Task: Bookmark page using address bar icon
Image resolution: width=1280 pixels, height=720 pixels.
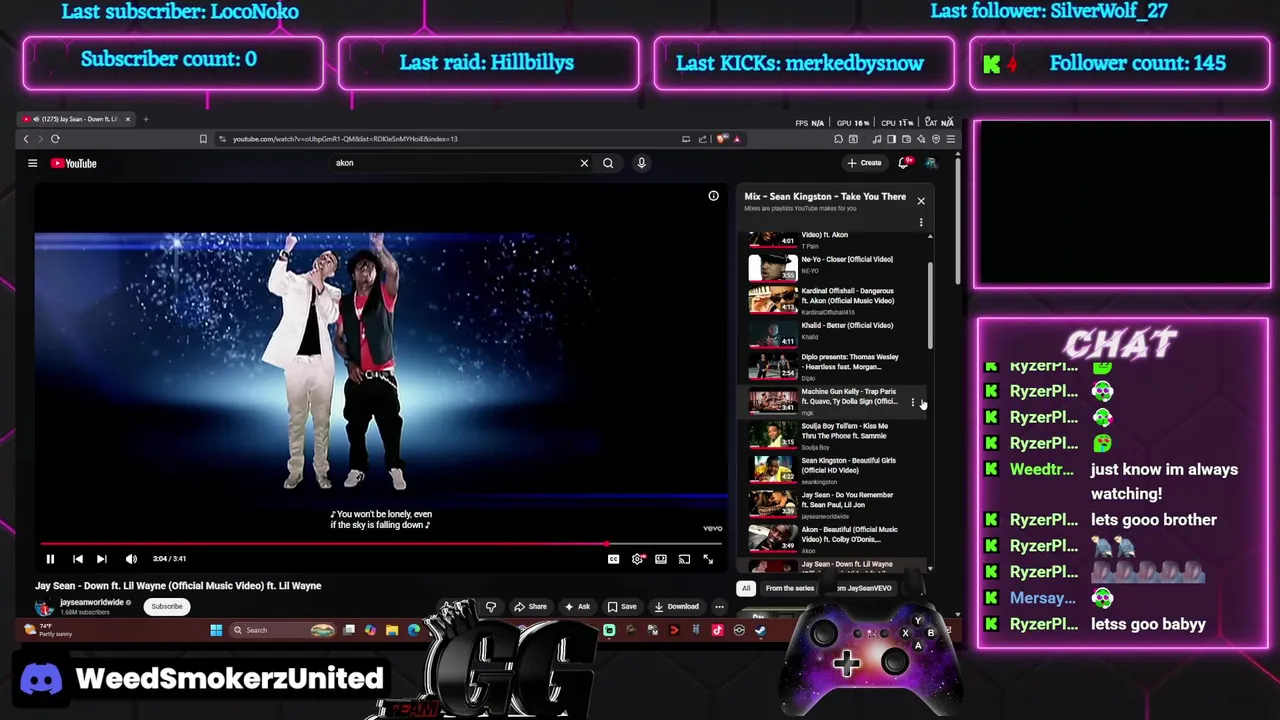Action: tap(203, 139)
